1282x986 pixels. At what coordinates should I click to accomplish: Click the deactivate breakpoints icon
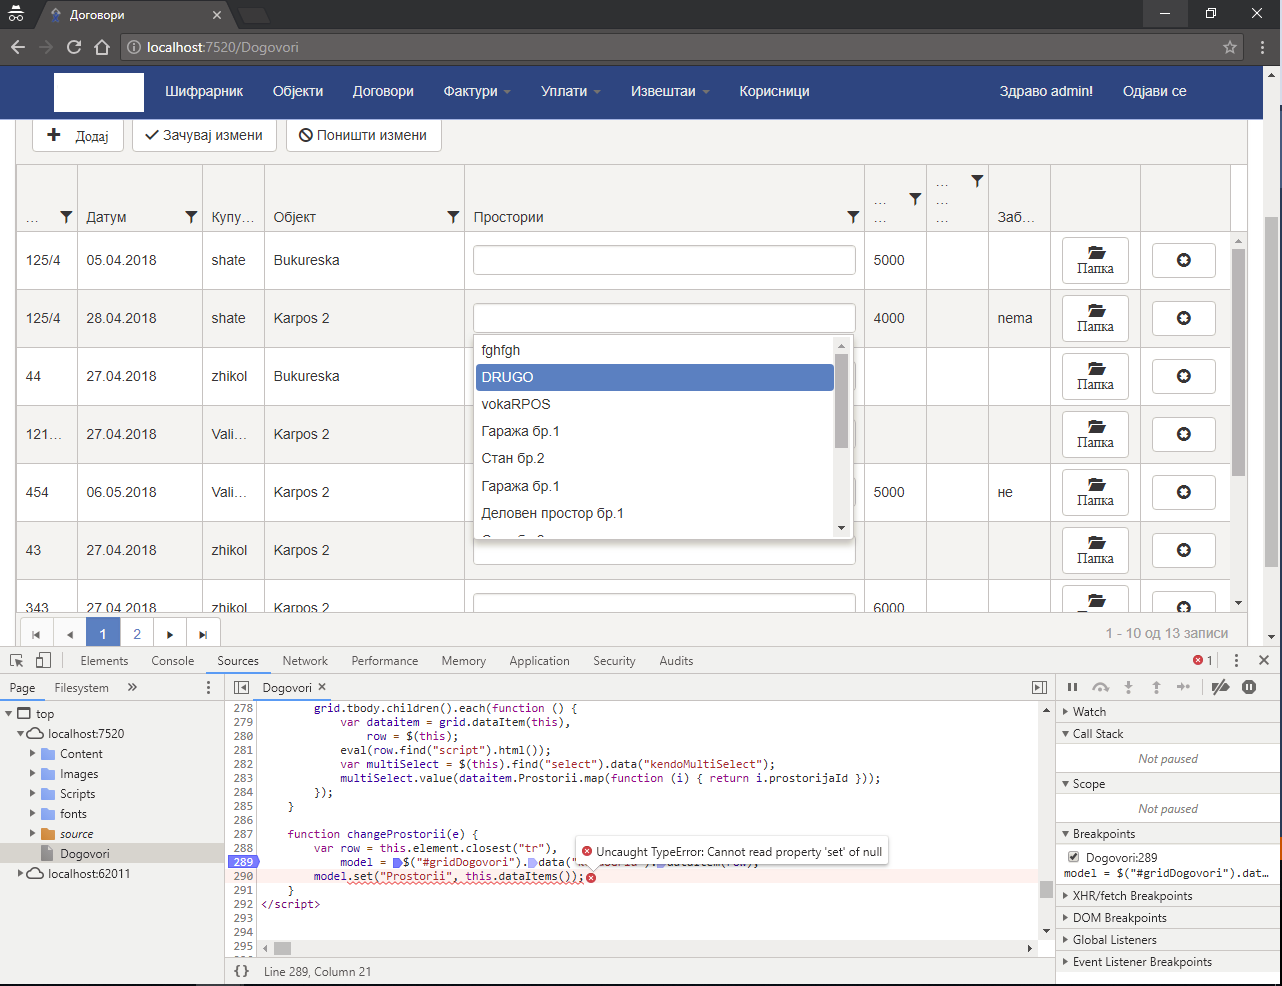pyautogui.click(x=1220, y=687)
